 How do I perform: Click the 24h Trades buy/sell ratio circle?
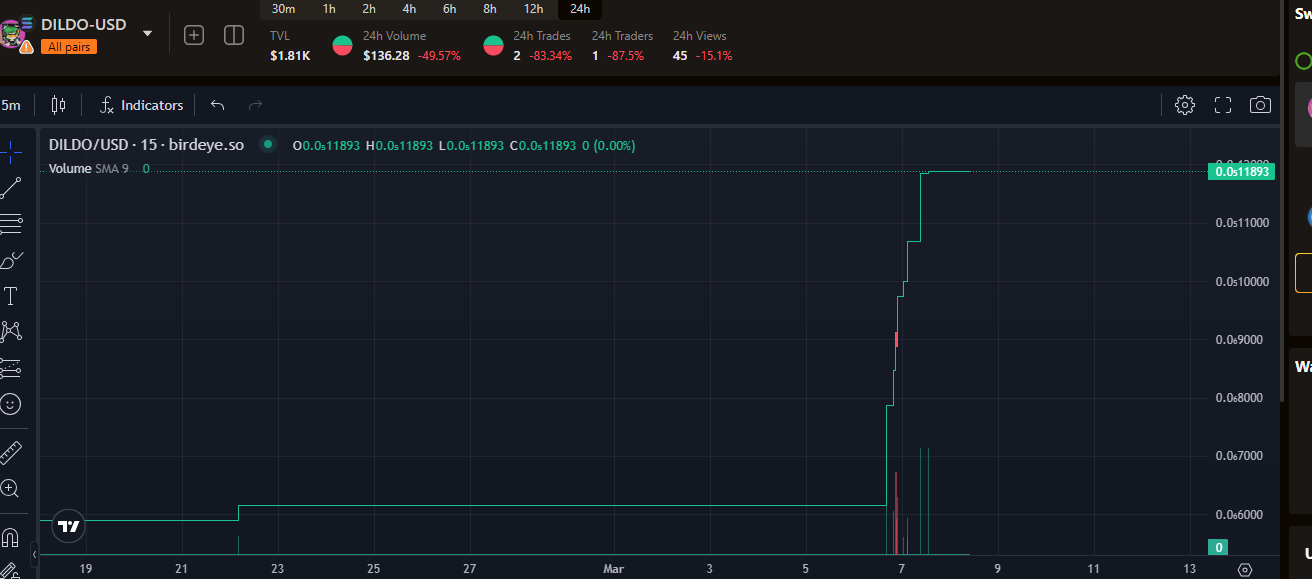[x=493, y=46]
